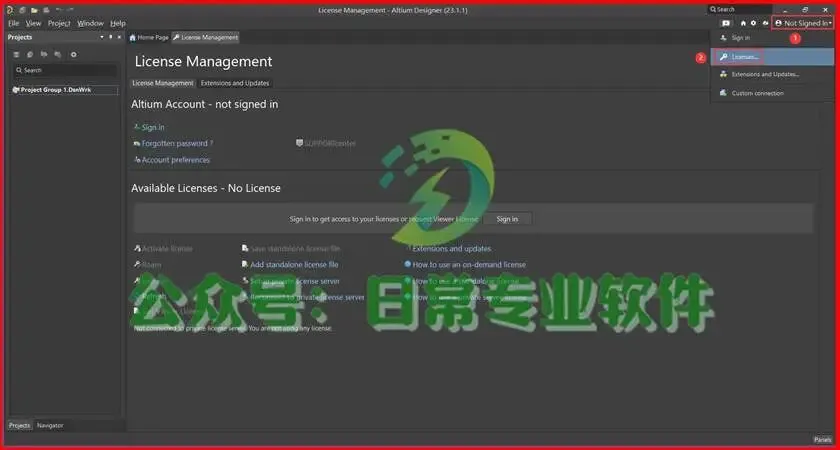Choose Sign in from the account menu
The width and height of the screenshot is (840, 450).
point(772,38)
